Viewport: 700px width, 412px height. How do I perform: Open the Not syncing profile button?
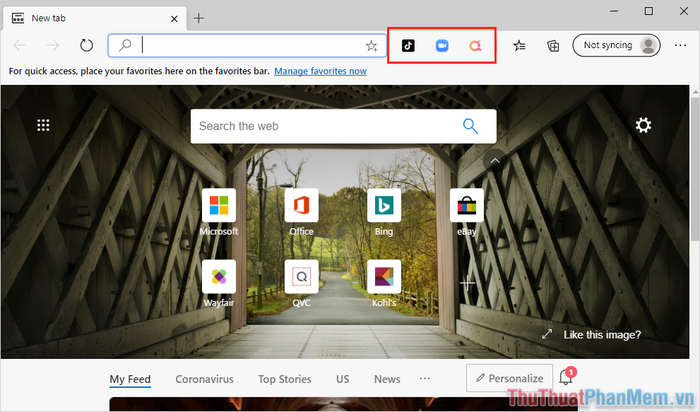tap(616, 46)
